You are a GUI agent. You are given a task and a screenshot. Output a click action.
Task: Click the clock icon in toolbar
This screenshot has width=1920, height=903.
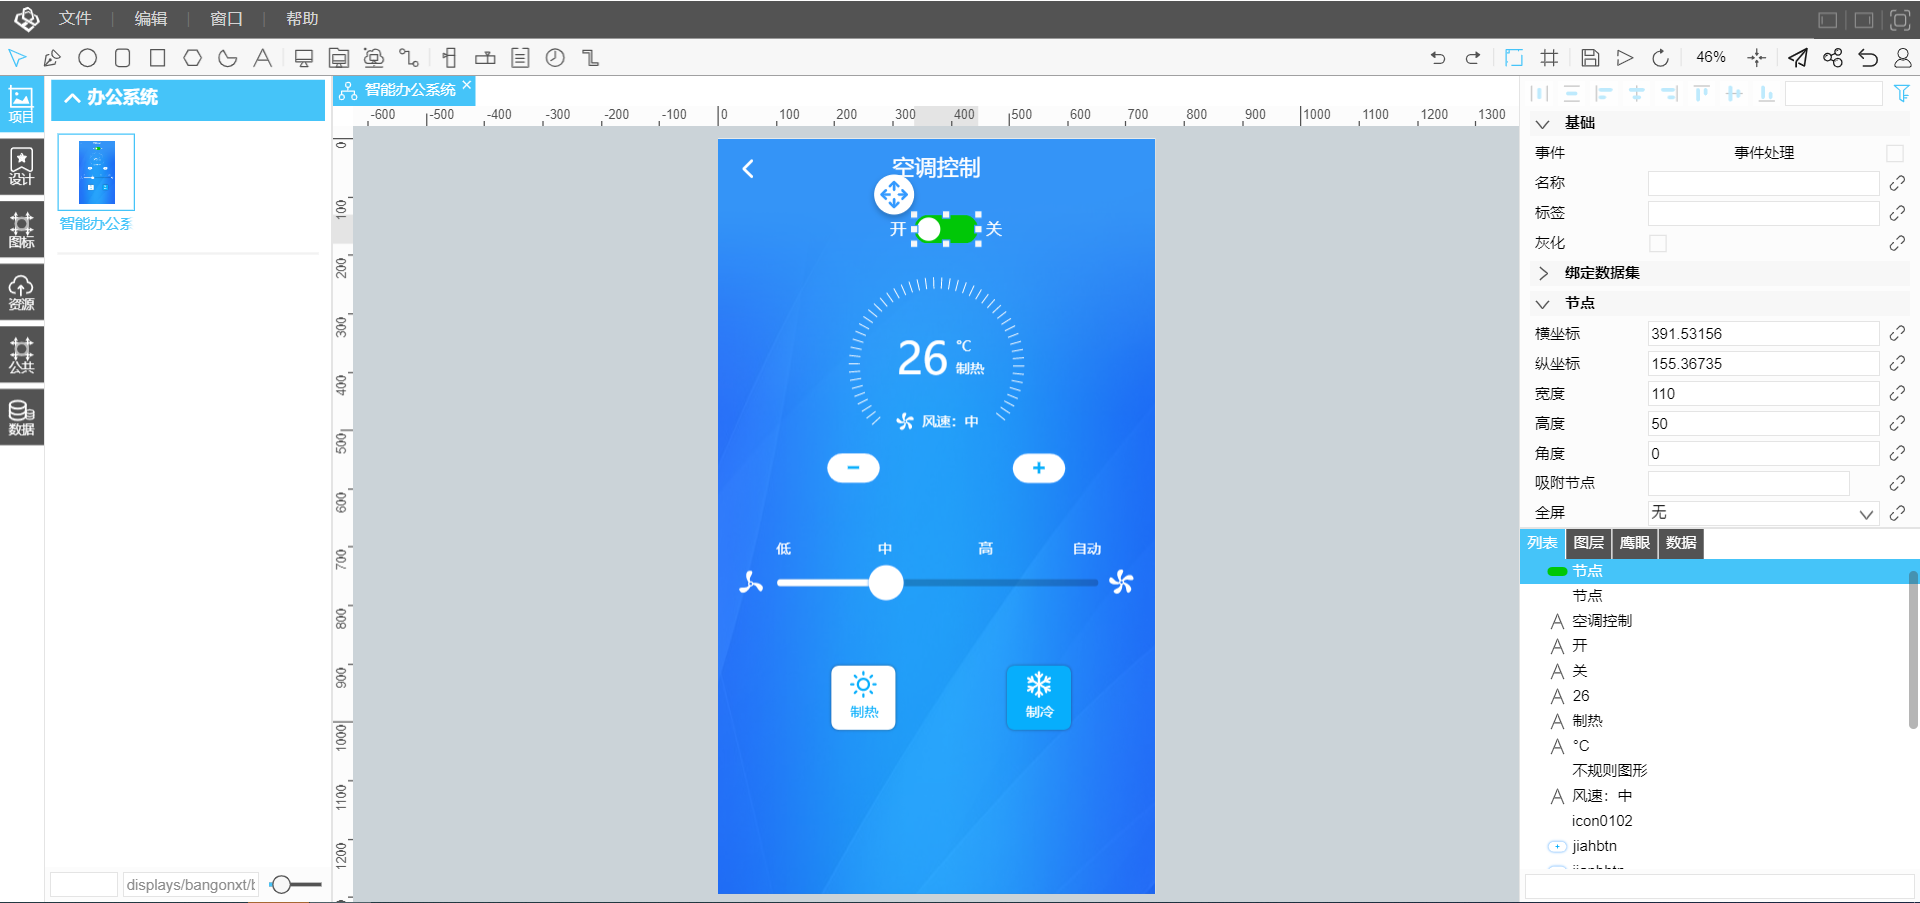coord(555,58)
